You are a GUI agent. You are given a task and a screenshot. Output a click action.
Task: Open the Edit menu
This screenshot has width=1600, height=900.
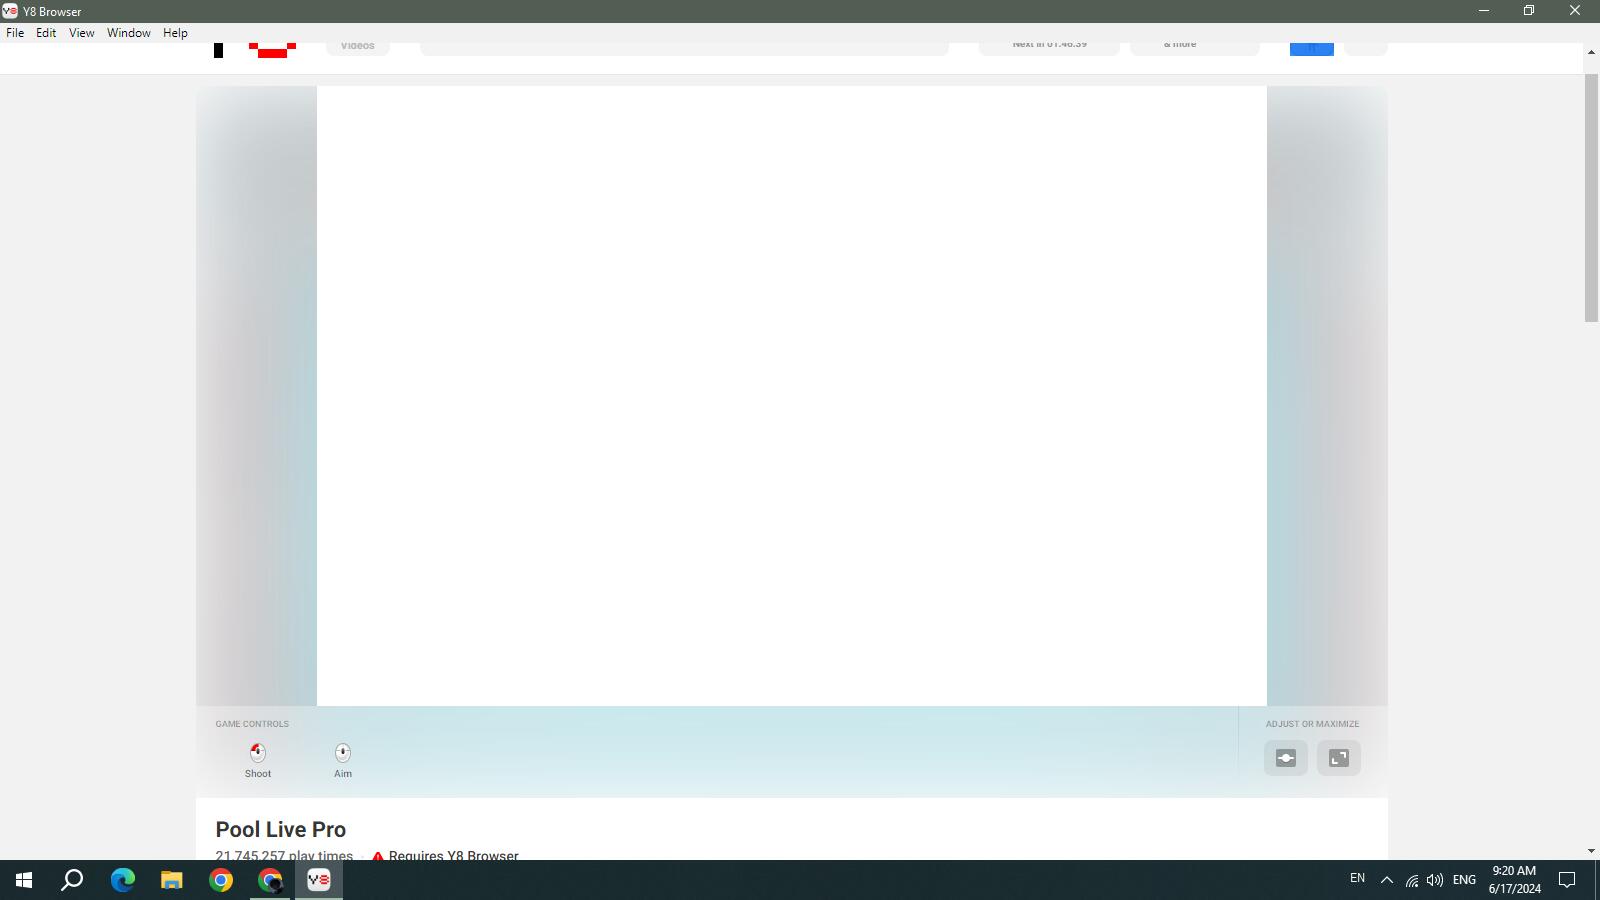click(x=46, y=33)
